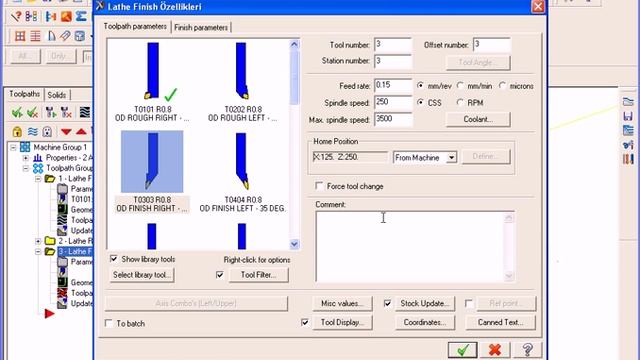
Task: Toggle checkbox beside Tool Display button
Action: (x=305, y=322)
